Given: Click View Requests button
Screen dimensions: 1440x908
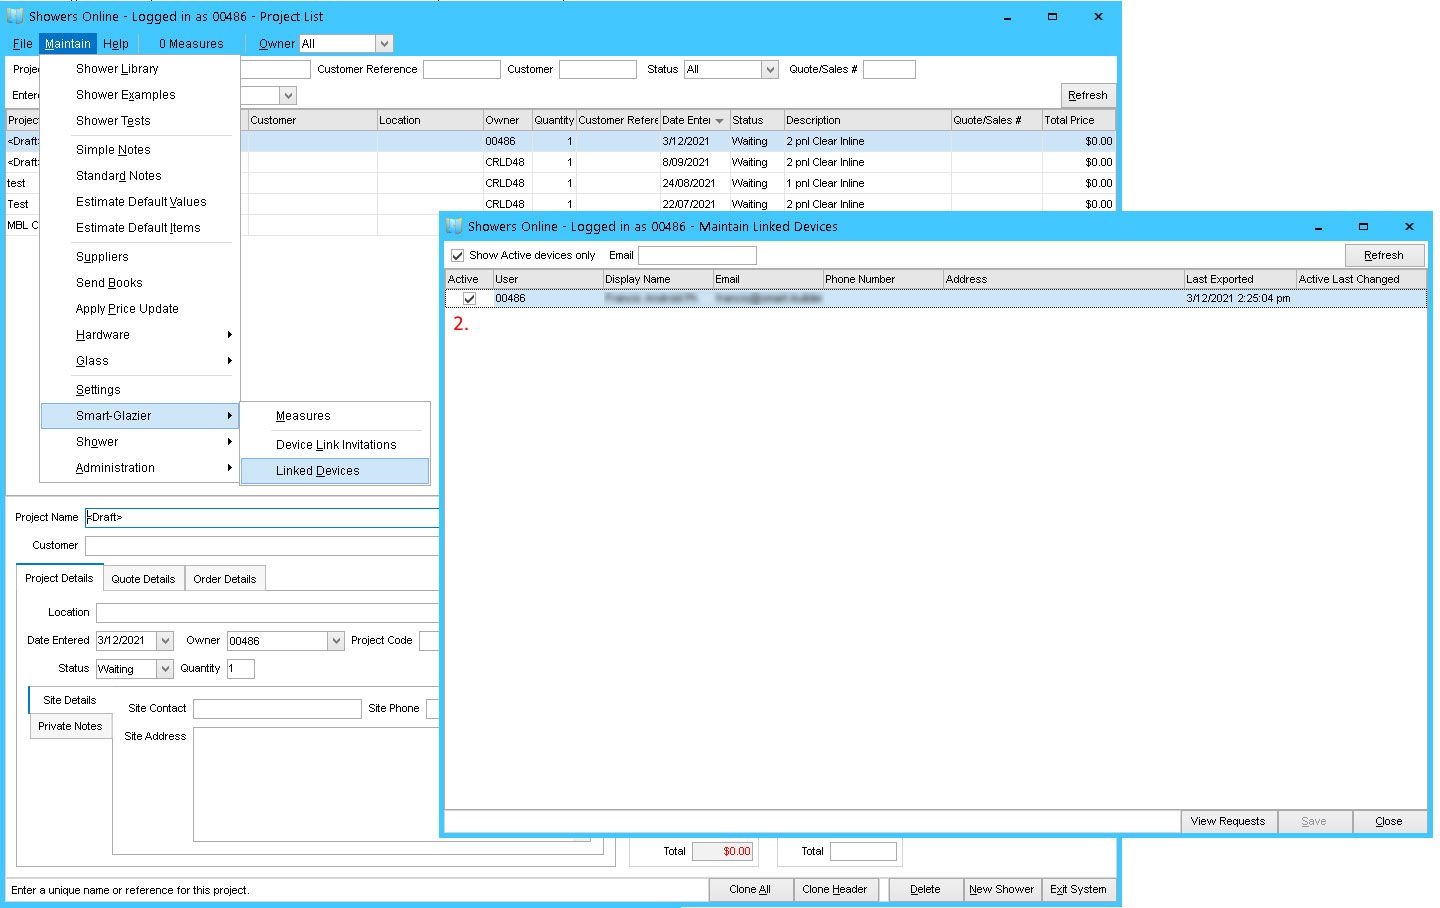Looking at the screenshot, I should (x=1228, y=822).
